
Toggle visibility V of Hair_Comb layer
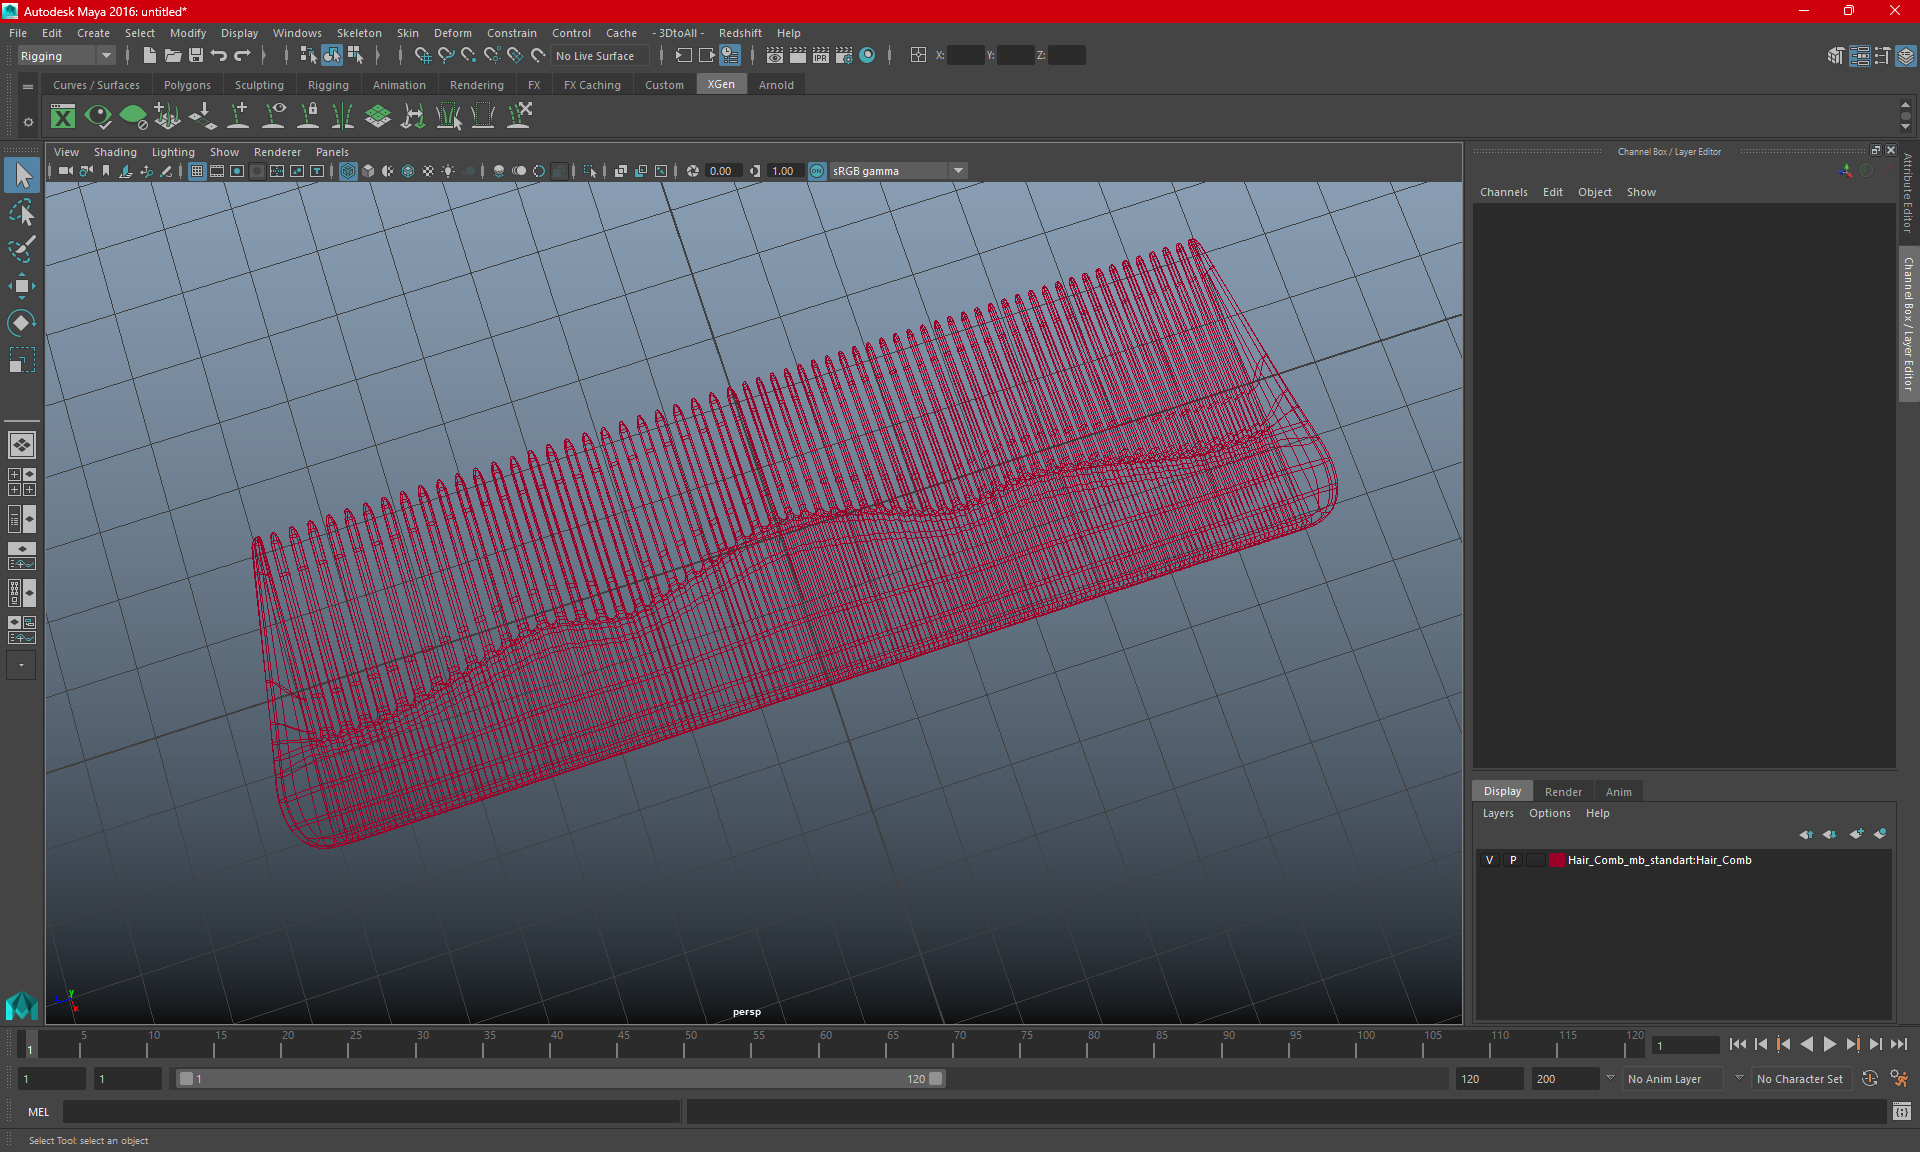[x=1490, y=860]
